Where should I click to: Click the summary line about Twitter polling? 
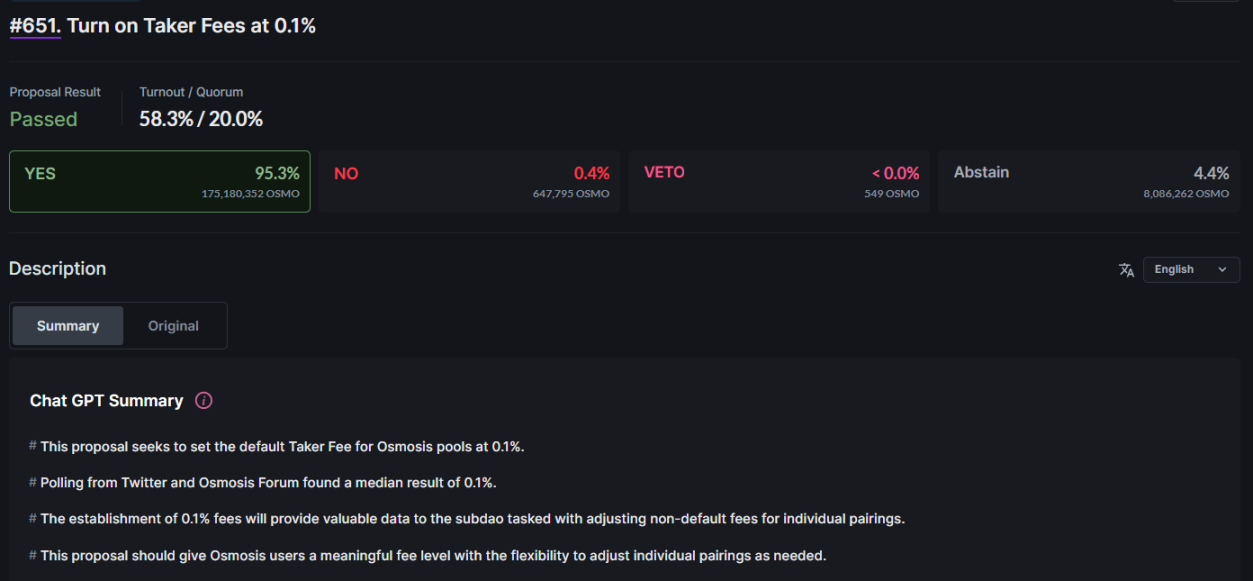[268, 483]
